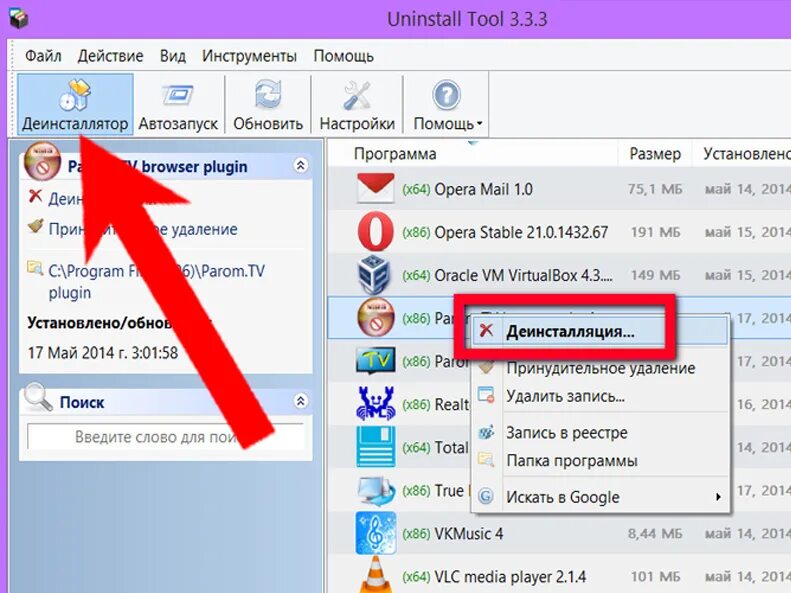Select the VKMusic 4 row

click(x=559, y=533)
